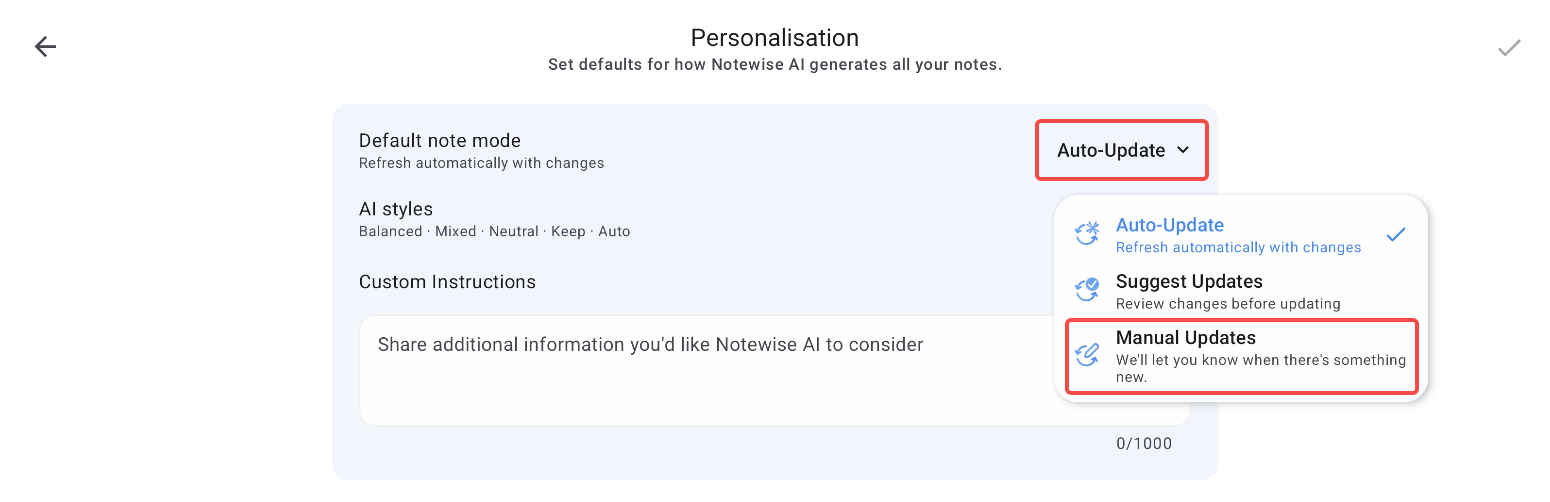The width and height of the screenshot is (1550, 502).
Task: Go back using the arrow icon
Action: click(45, 47)
